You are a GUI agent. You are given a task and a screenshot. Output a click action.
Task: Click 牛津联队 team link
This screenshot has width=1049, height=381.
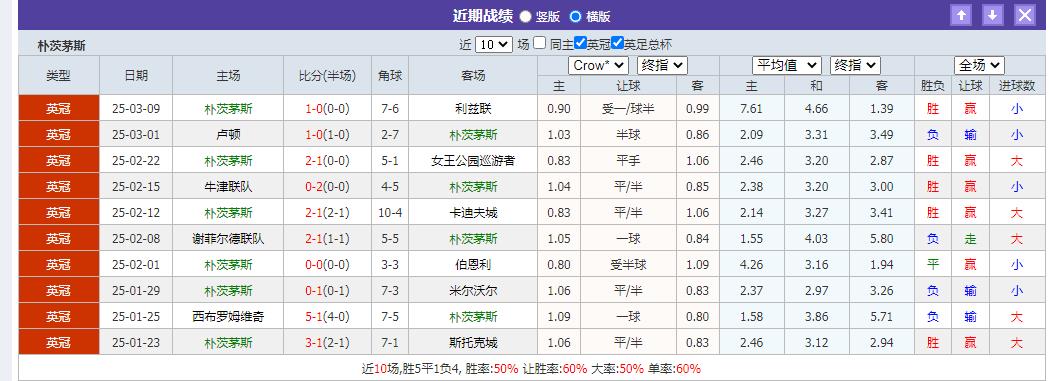pos(228,186)
